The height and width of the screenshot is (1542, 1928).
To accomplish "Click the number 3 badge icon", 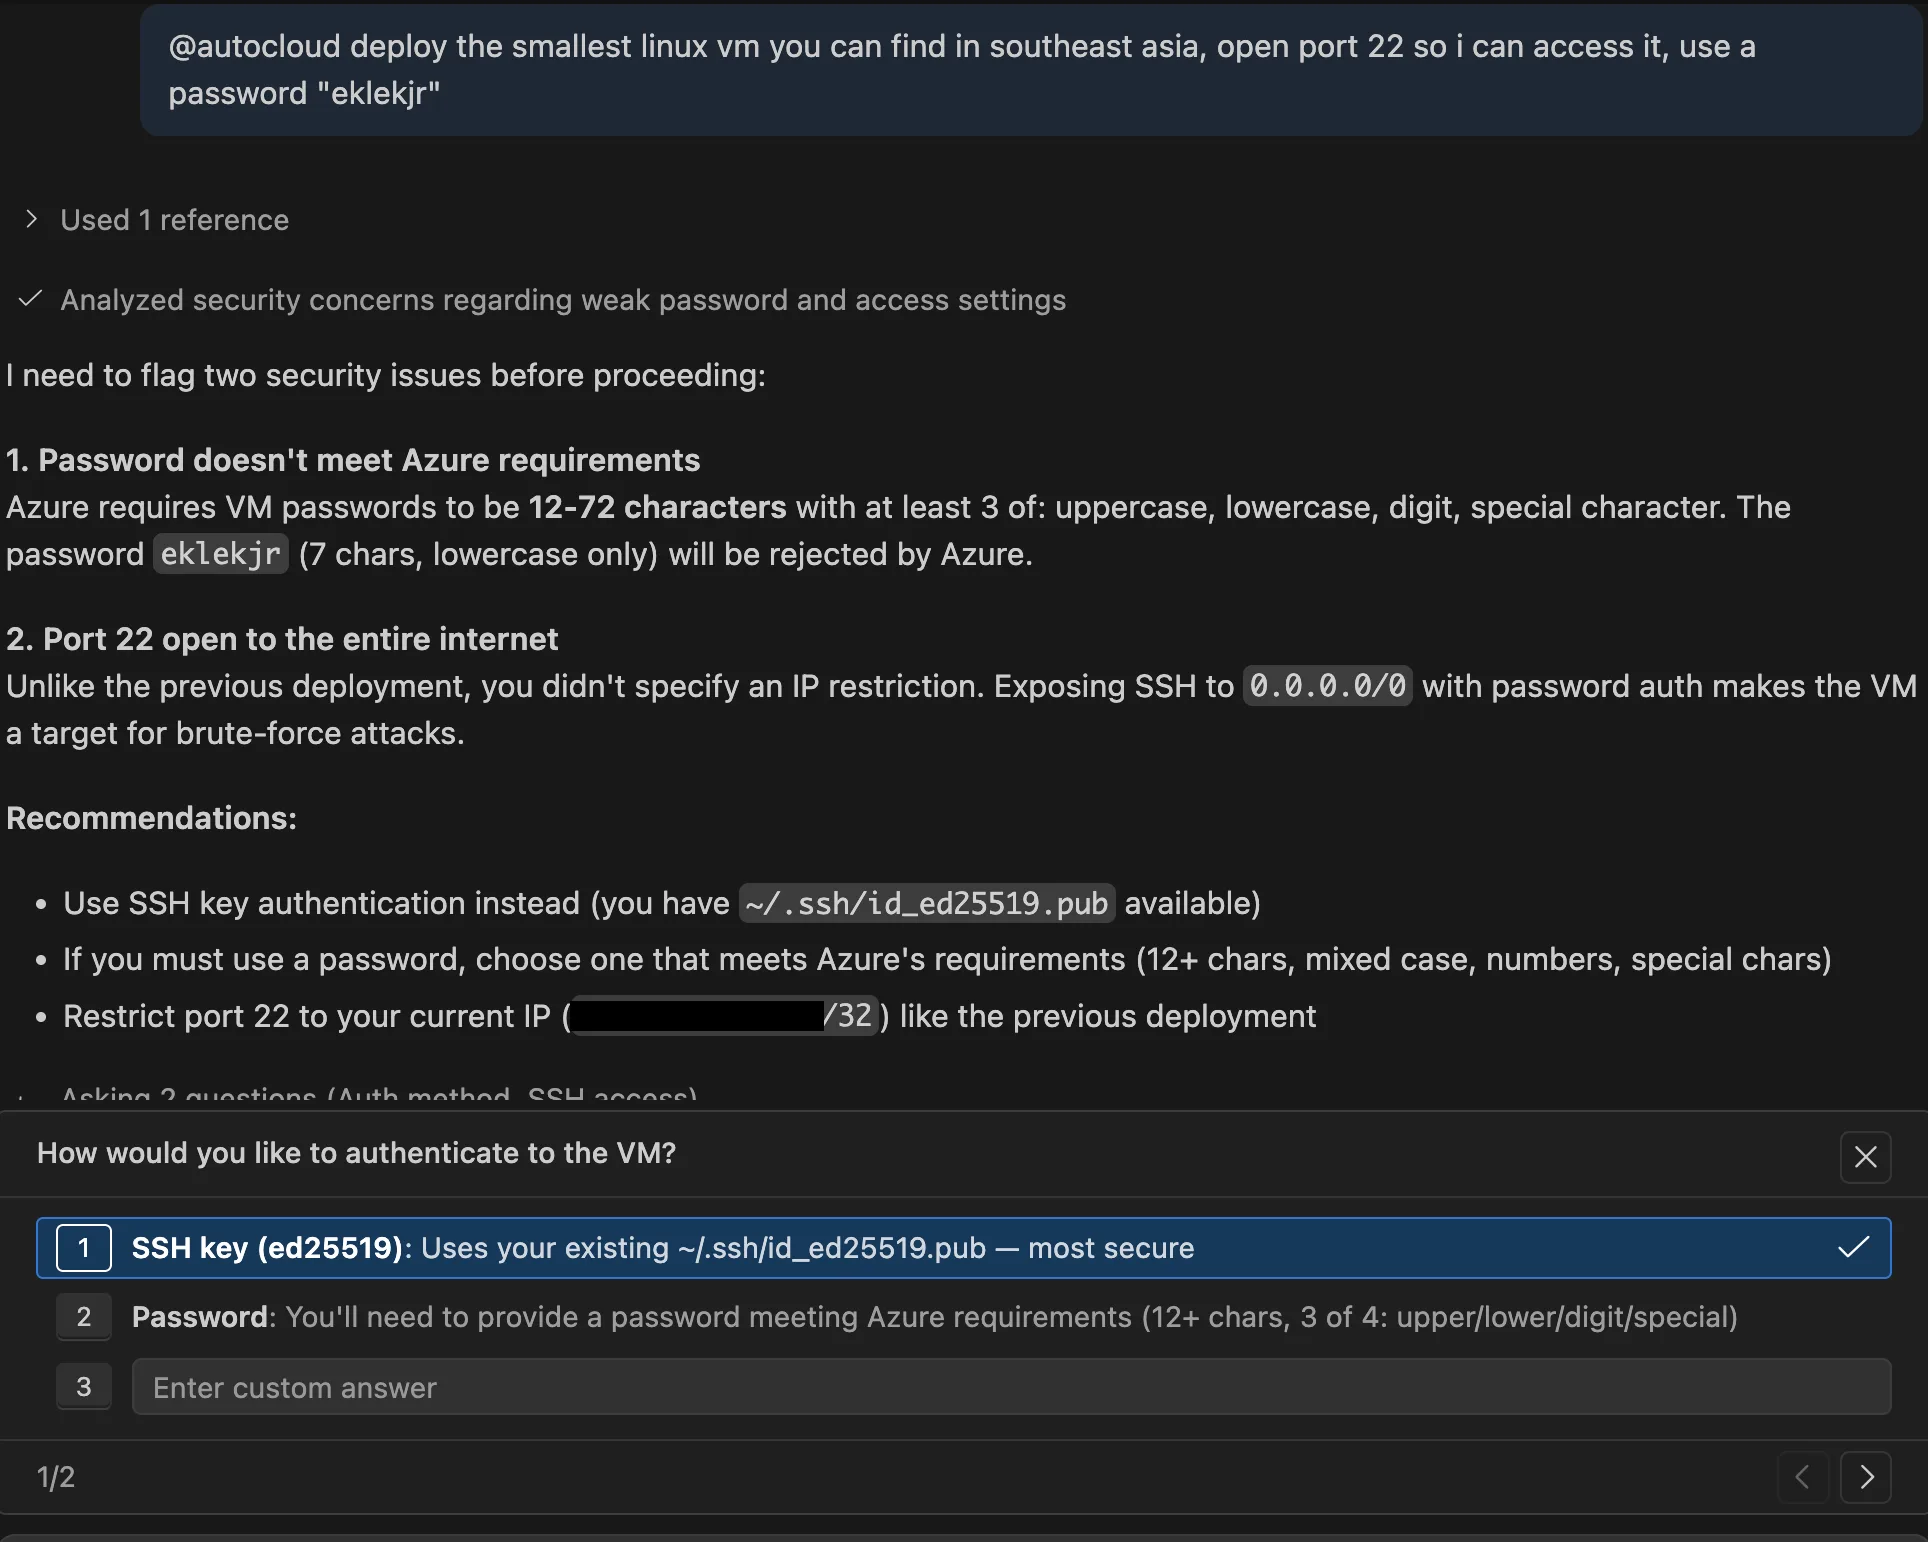I will pyautogui.click(x=84, y=1387).
